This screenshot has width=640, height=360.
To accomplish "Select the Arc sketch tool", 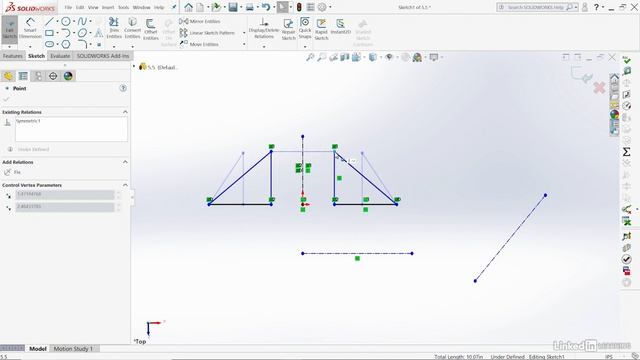I will point(65,33).
